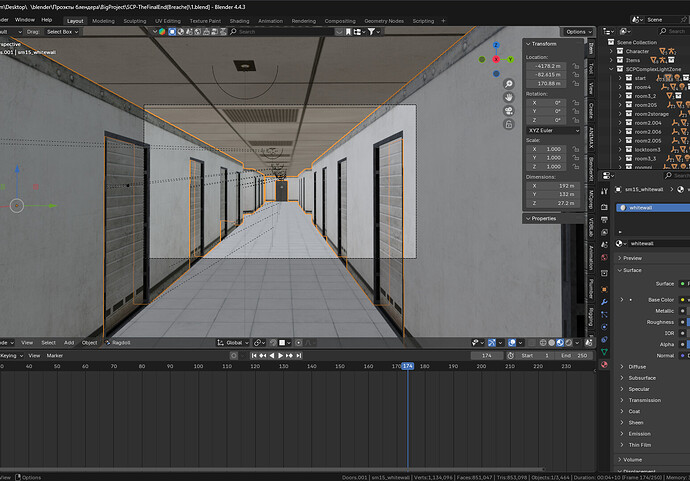Switch to the Sculpting workspace tab
The height and width of the screenshot is (481, 690).
[x=135, y=21]
